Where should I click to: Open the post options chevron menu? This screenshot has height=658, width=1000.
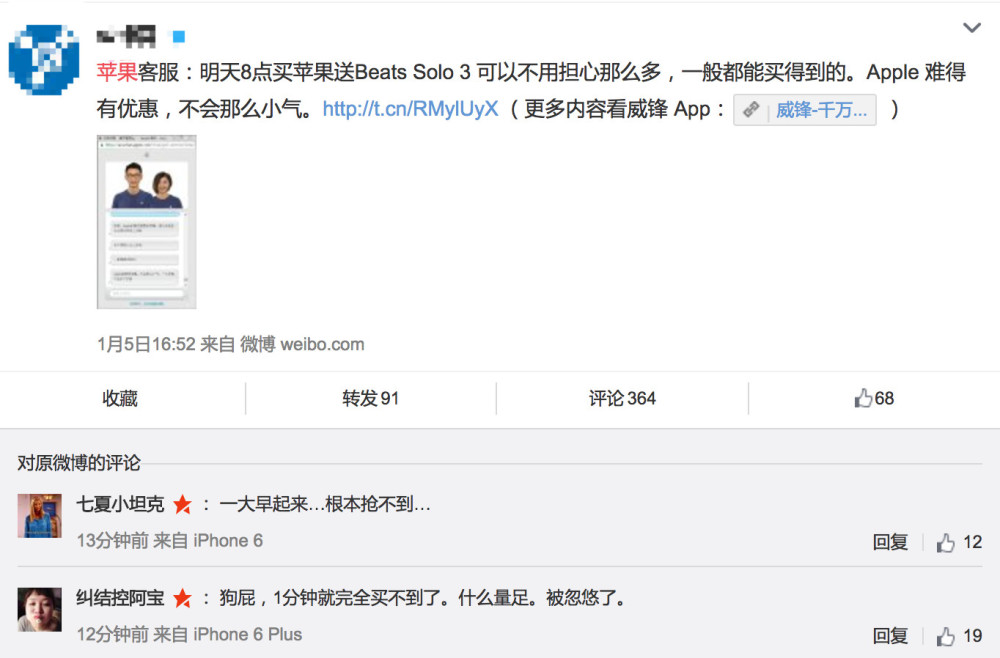[x=971, y=28]
